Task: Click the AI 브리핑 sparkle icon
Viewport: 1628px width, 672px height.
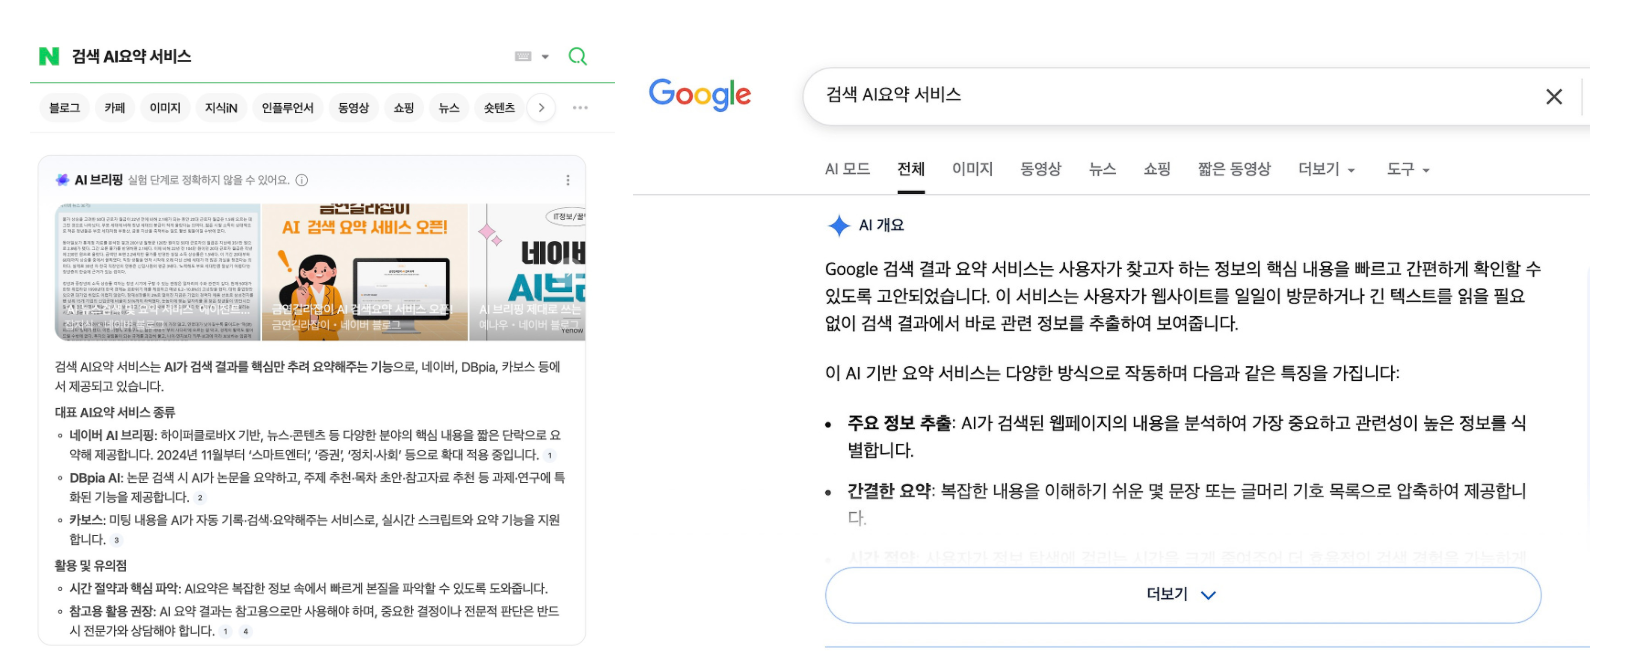Action: [62, 180]
